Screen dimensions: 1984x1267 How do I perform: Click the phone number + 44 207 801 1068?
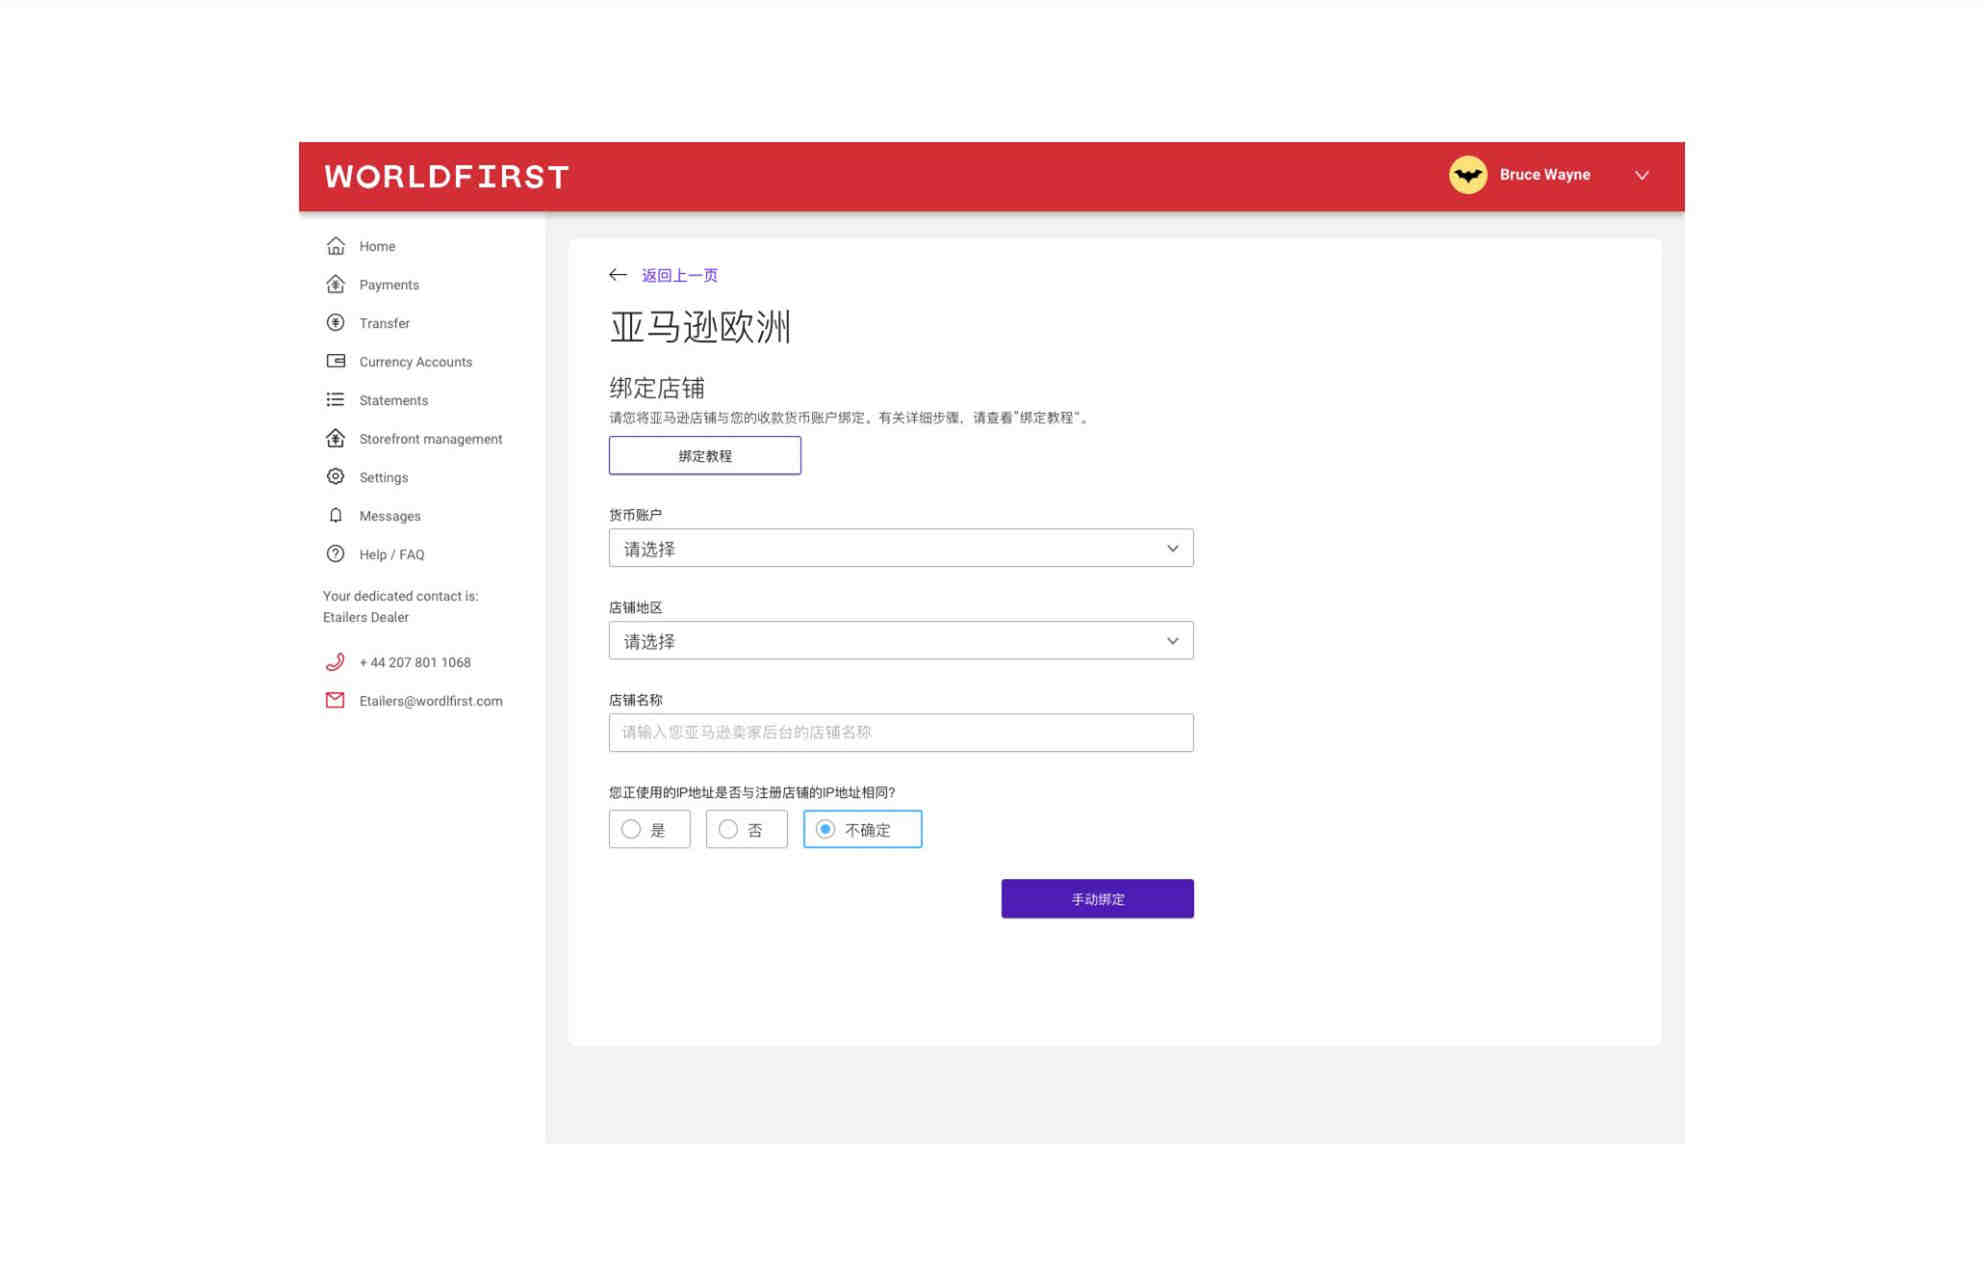(414, 662)
